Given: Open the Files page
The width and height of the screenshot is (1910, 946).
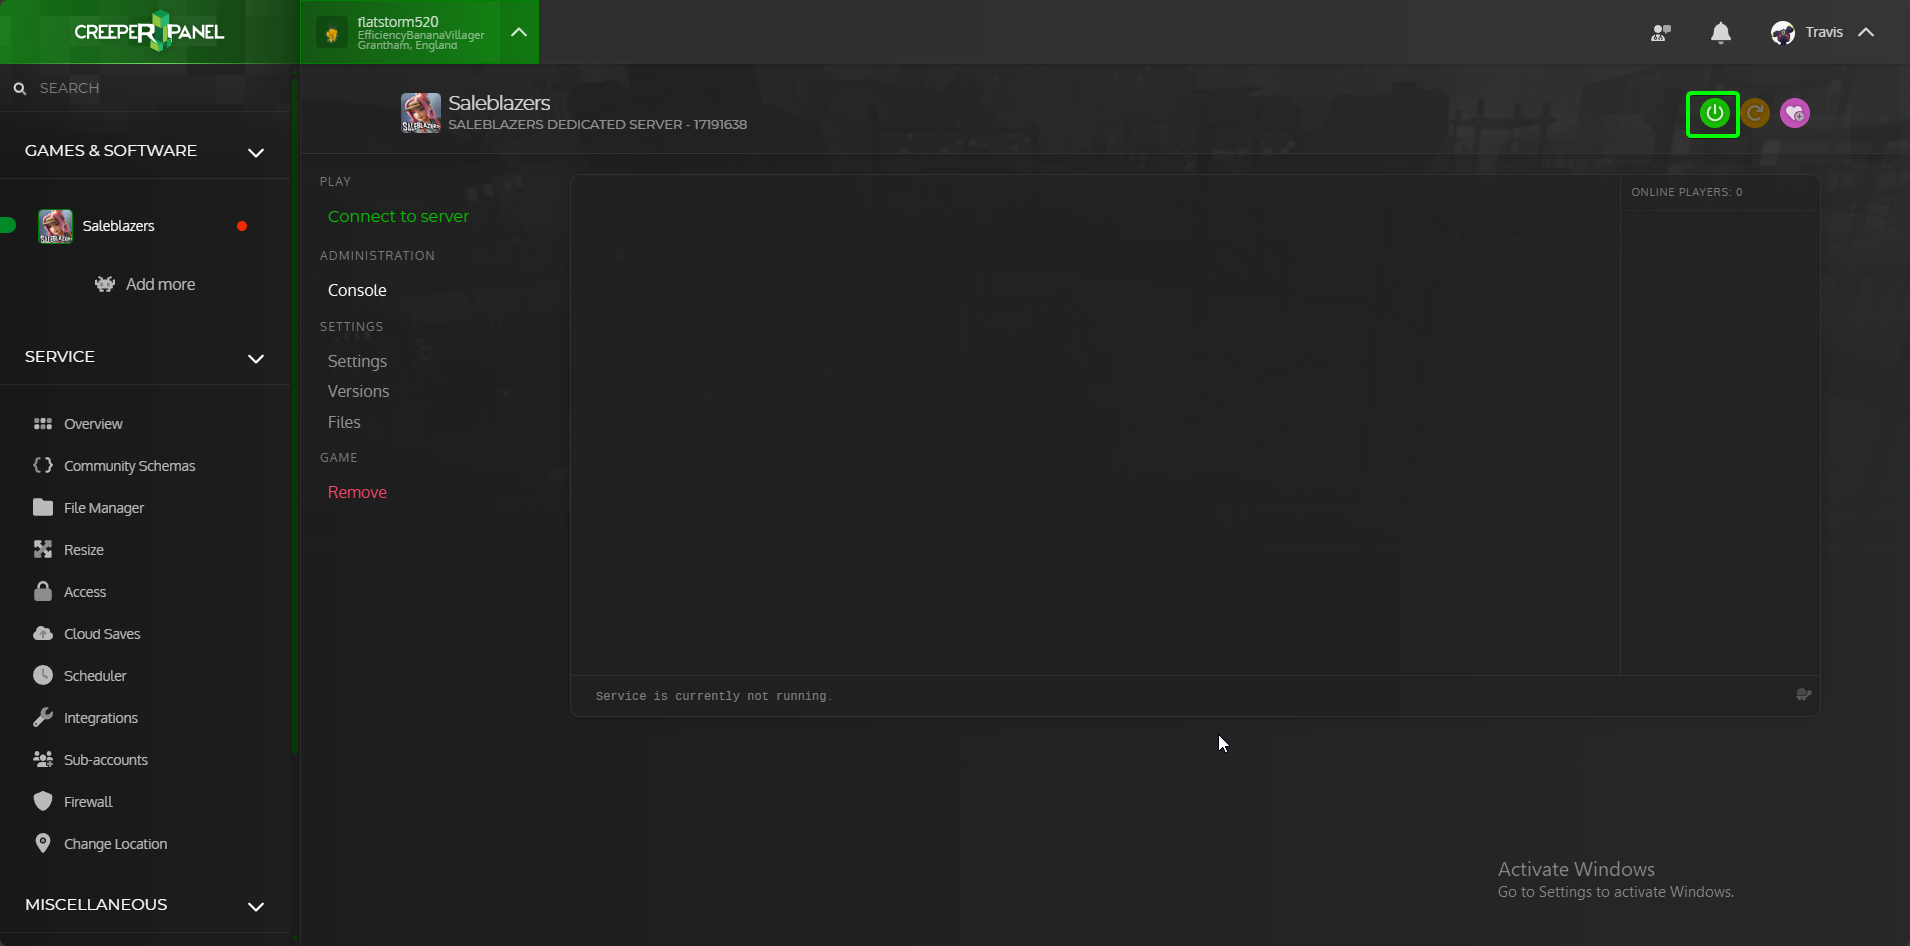Looking at the screenshot, I should pos(344,422).
